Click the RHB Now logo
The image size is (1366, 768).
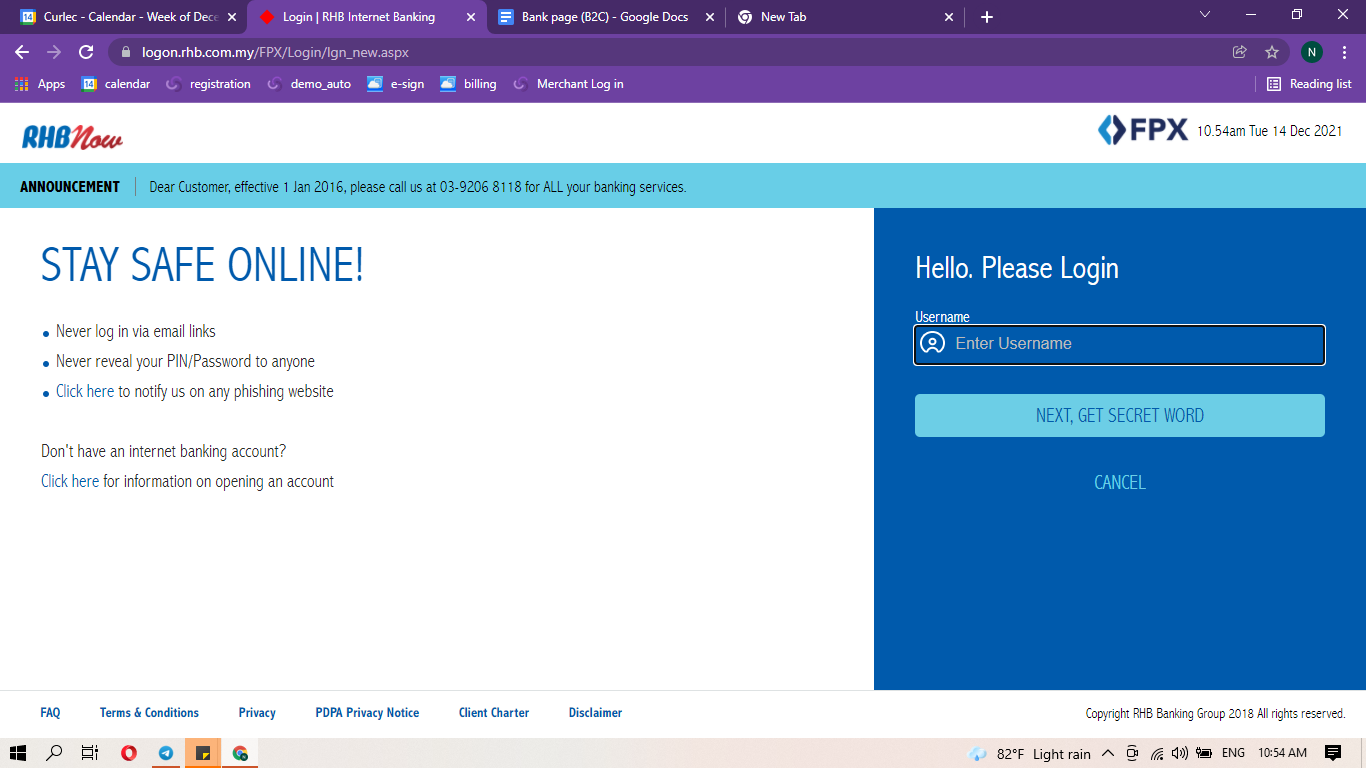point(72,136)
